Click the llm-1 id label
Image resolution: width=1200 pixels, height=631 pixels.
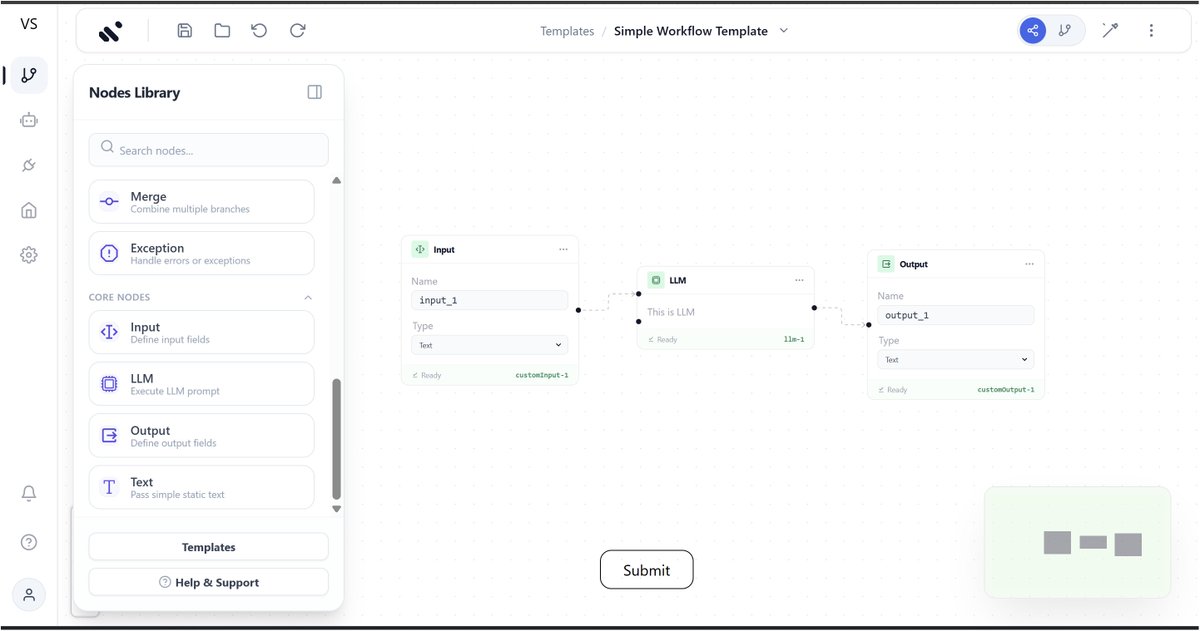coord(795,340)
